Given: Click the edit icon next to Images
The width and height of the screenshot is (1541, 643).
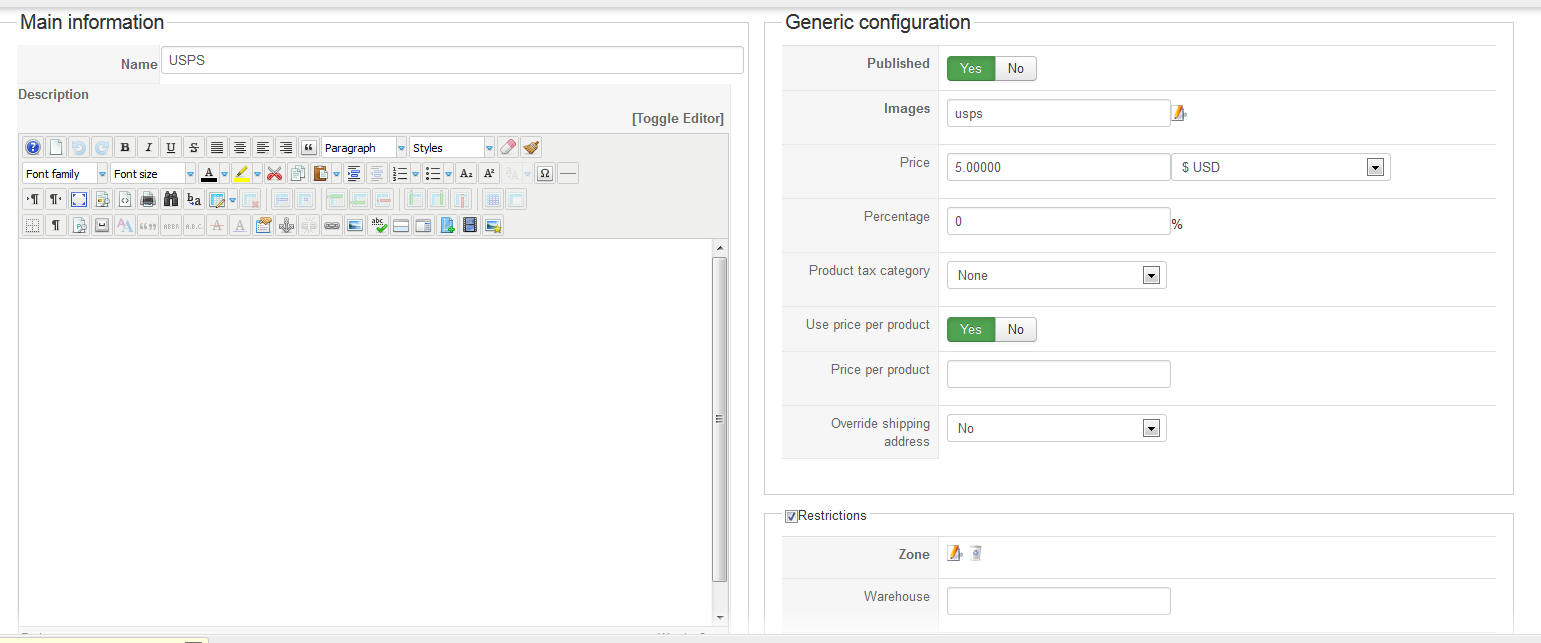Looking at the screenshot, I should tap(1179, 113).
